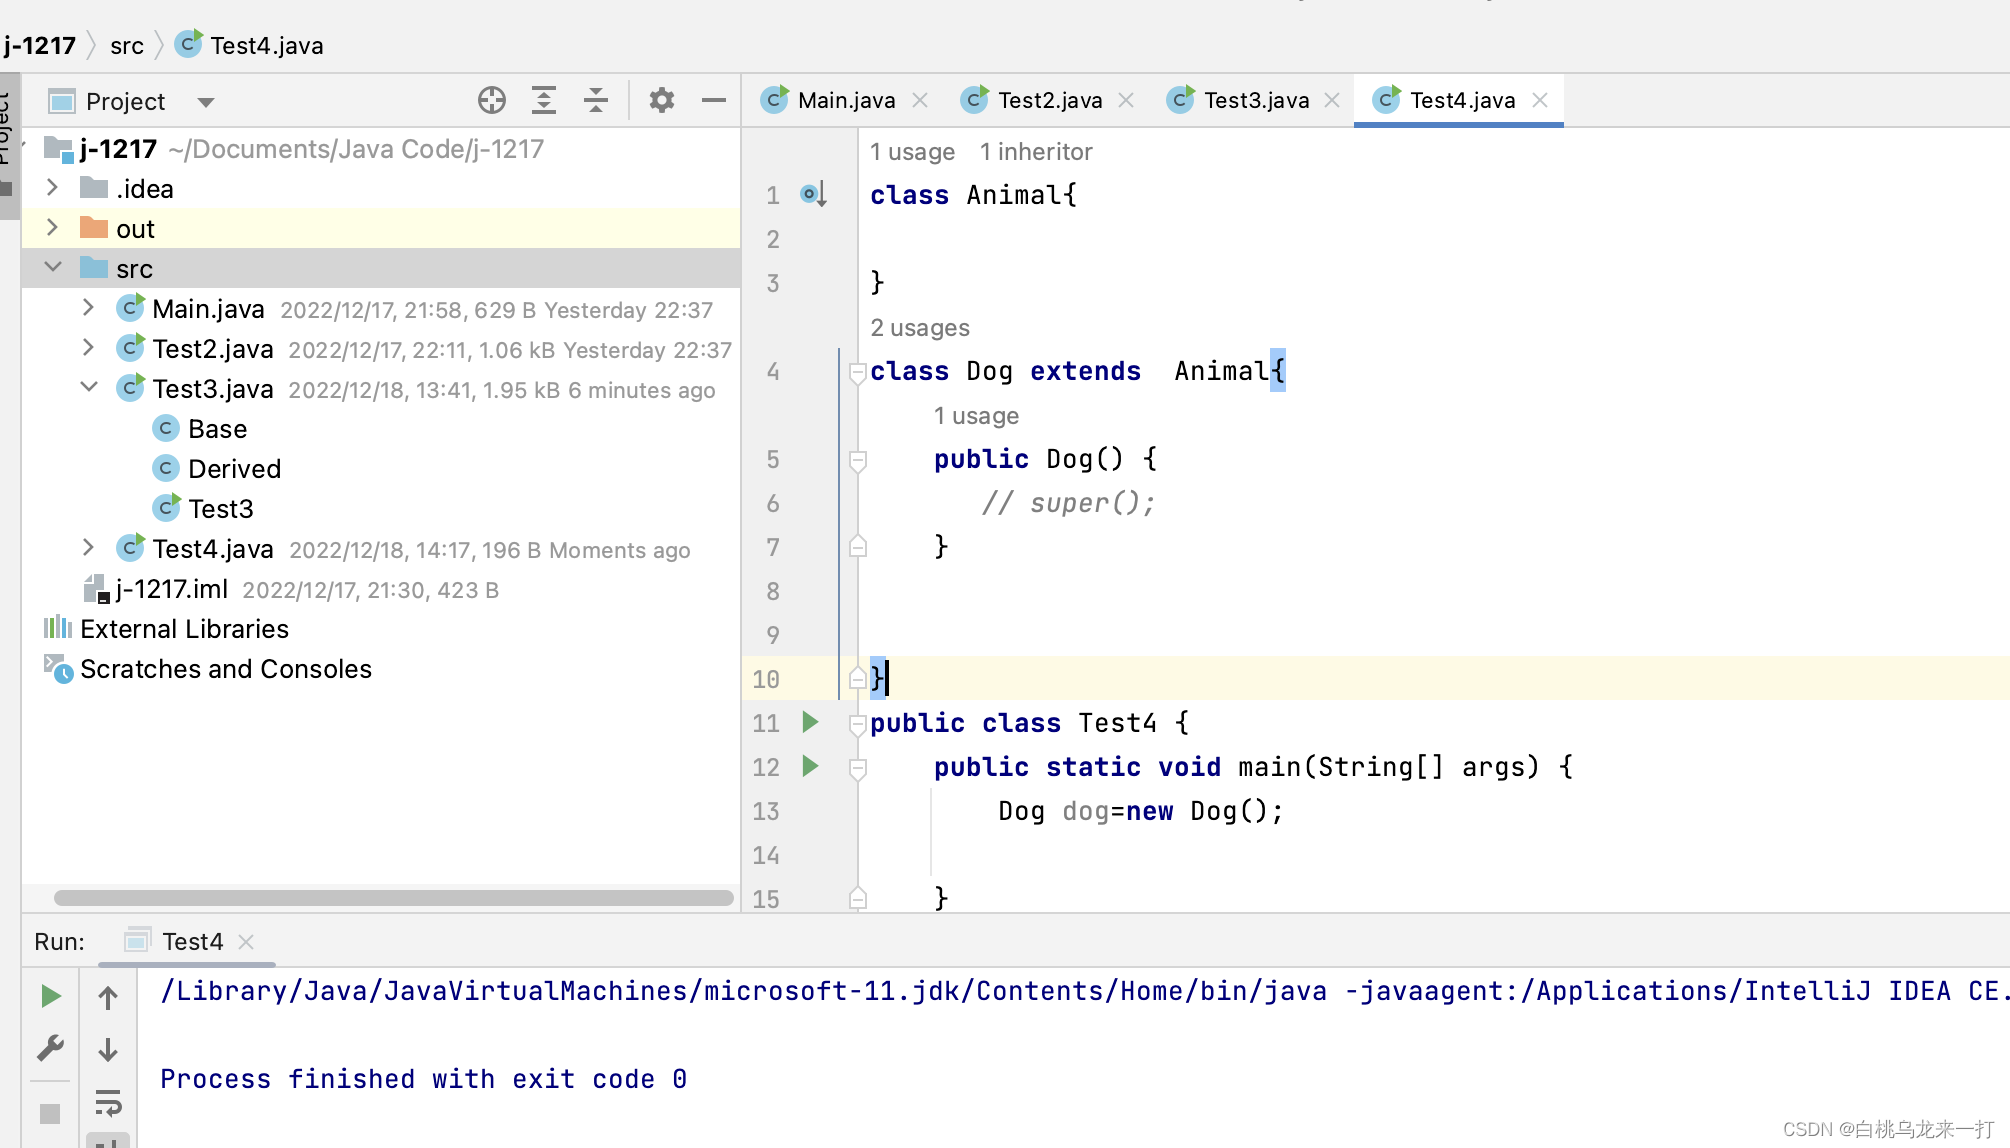The image size is (2010, 1148).
Task: Open Project panel settings gear
Action: coord(661,100)
